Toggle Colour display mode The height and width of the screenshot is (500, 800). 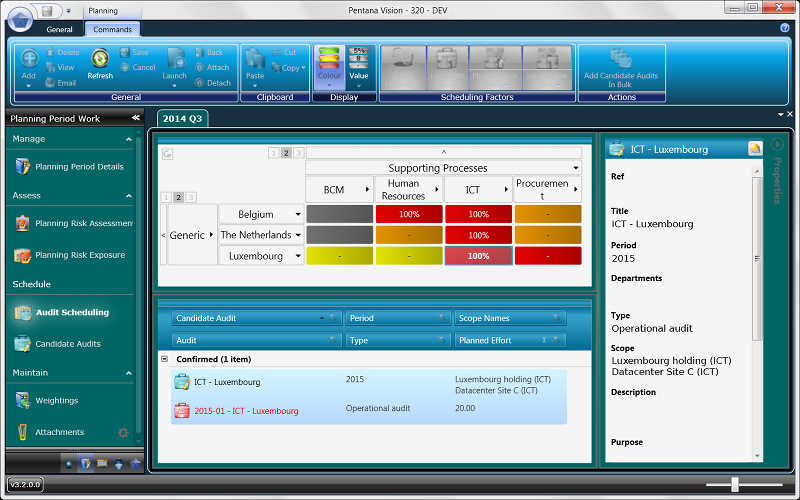(330, 67)
